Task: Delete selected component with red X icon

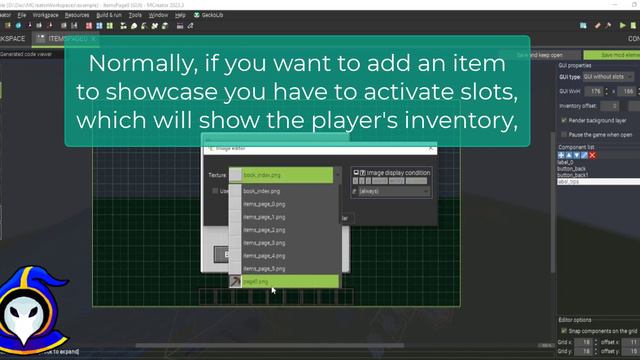Action: 592,155
